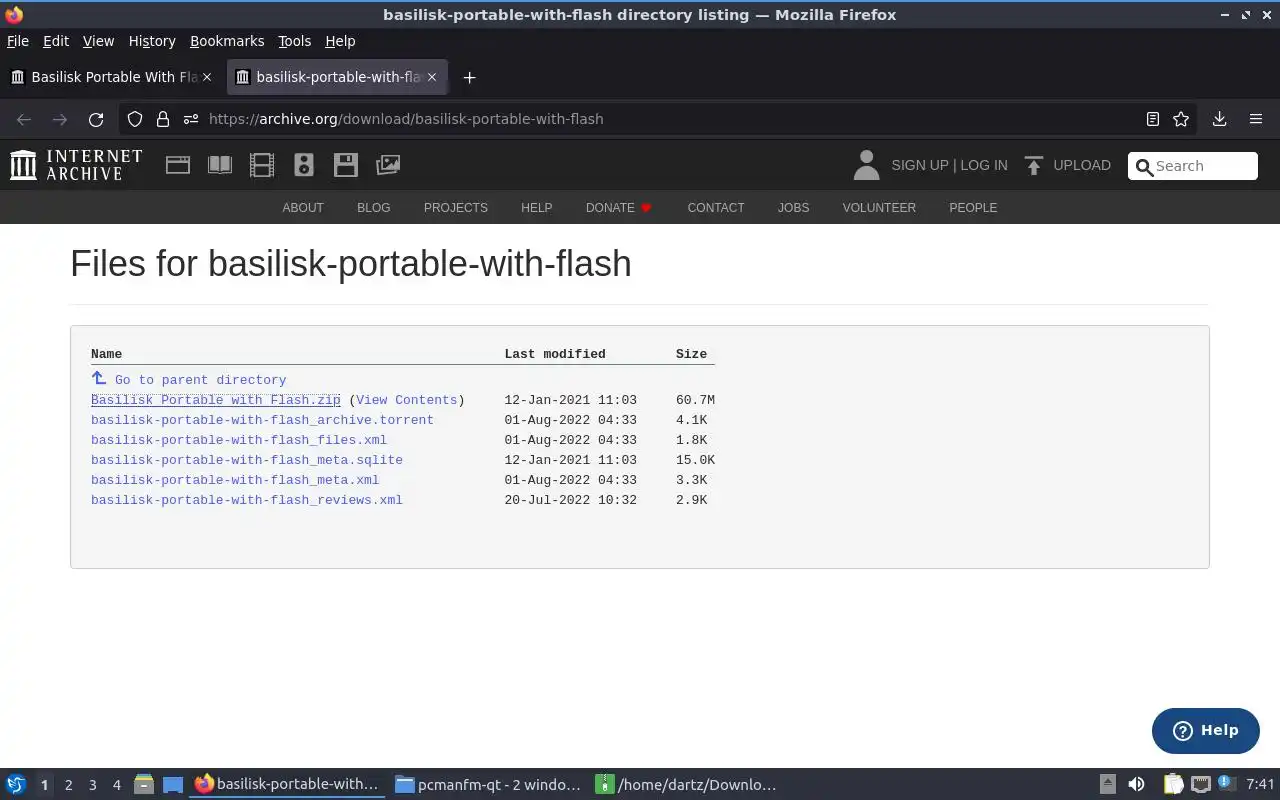Viewport: 1280px width, 800px height.
Task: Open the Firefox downloads panel
Action: (x=1219, y=119)
